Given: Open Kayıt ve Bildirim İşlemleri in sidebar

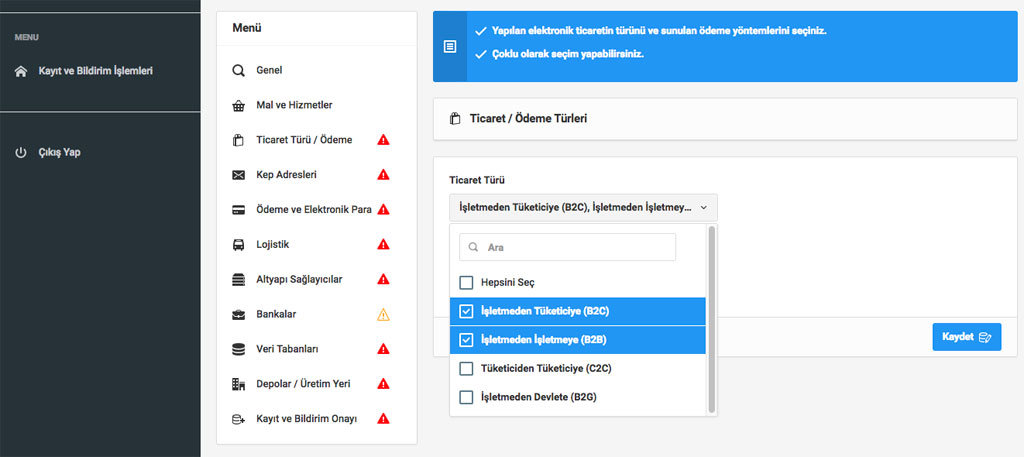Looking at the screenshot, I should point(95,71).
